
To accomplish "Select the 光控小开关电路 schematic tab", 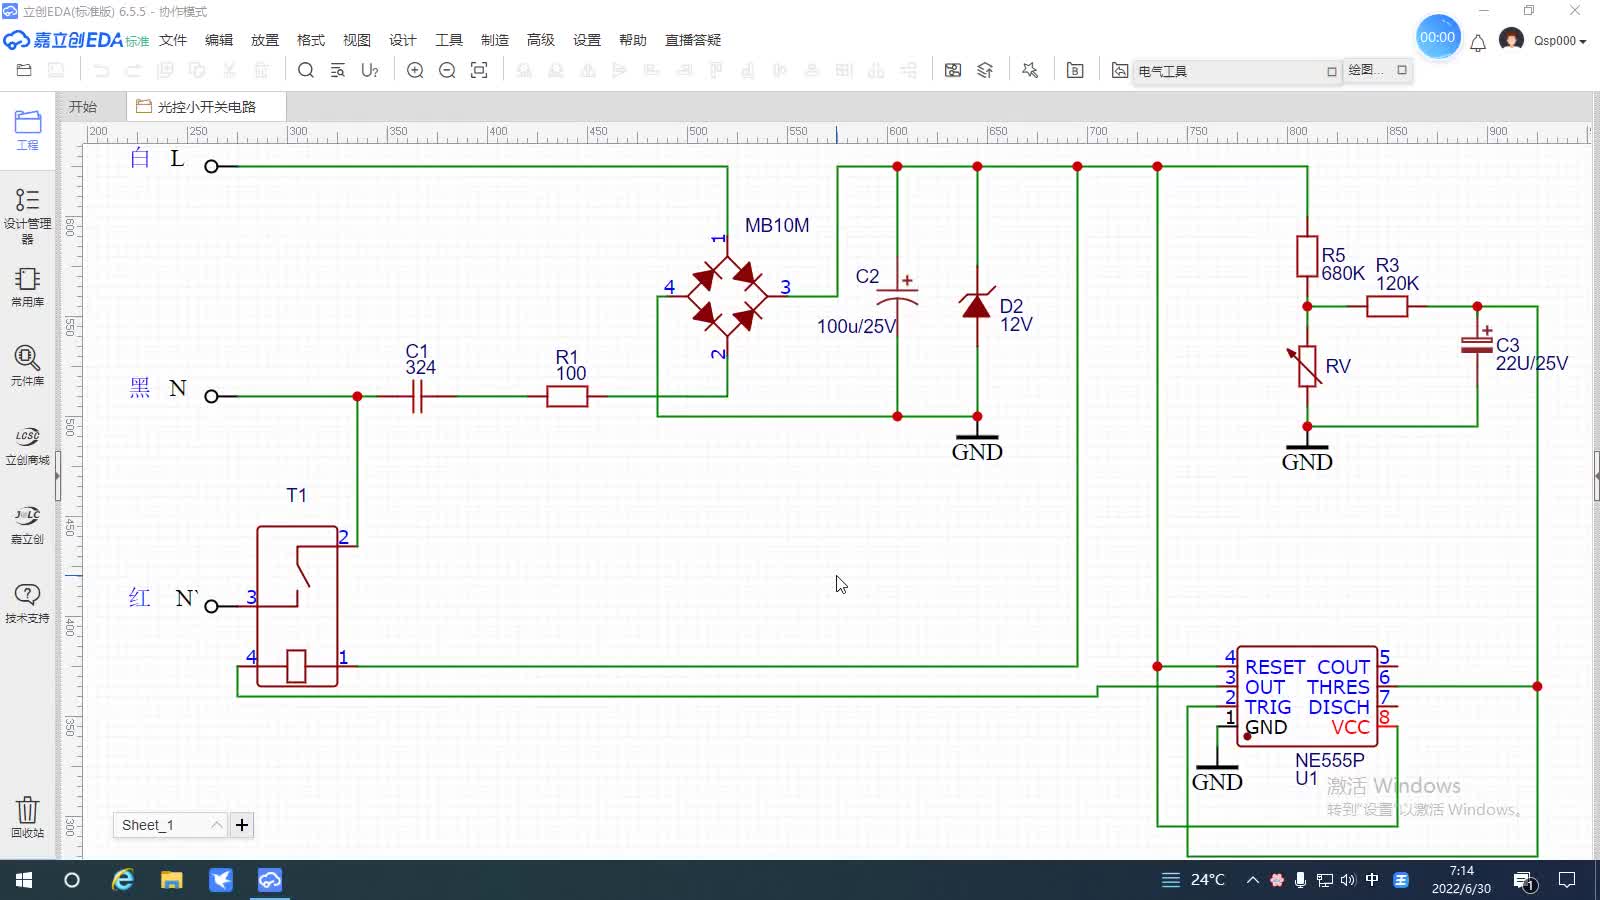I will point(206,107).
